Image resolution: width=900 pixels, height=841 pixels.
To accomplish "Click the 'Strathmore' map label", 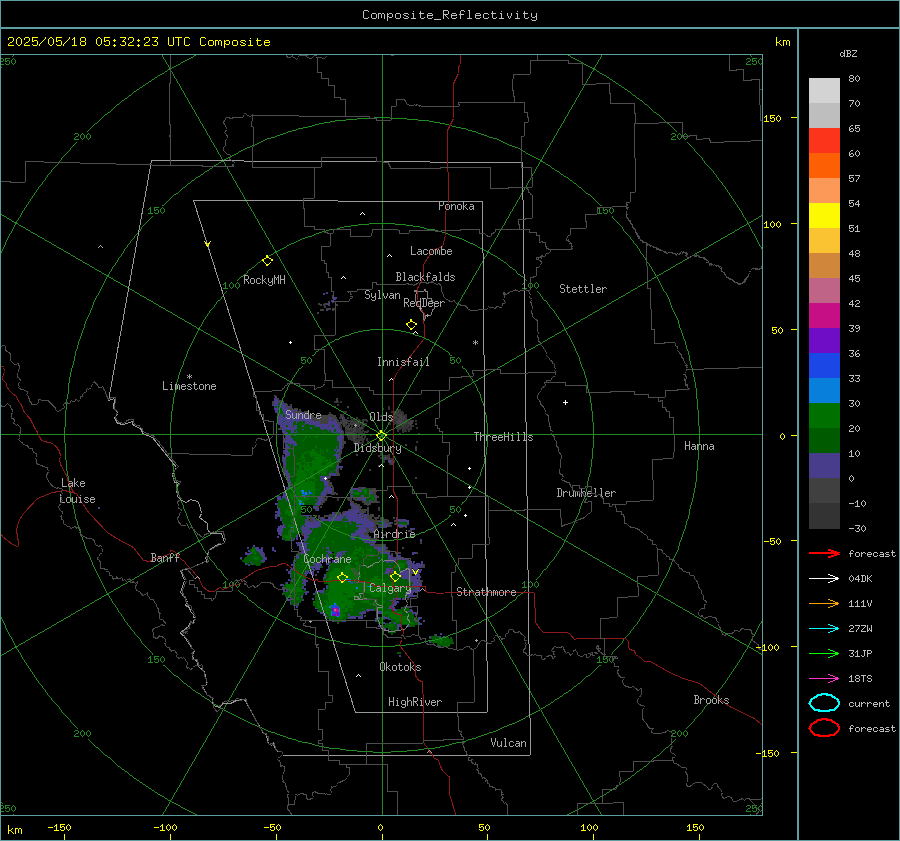I will click(486, 592).
